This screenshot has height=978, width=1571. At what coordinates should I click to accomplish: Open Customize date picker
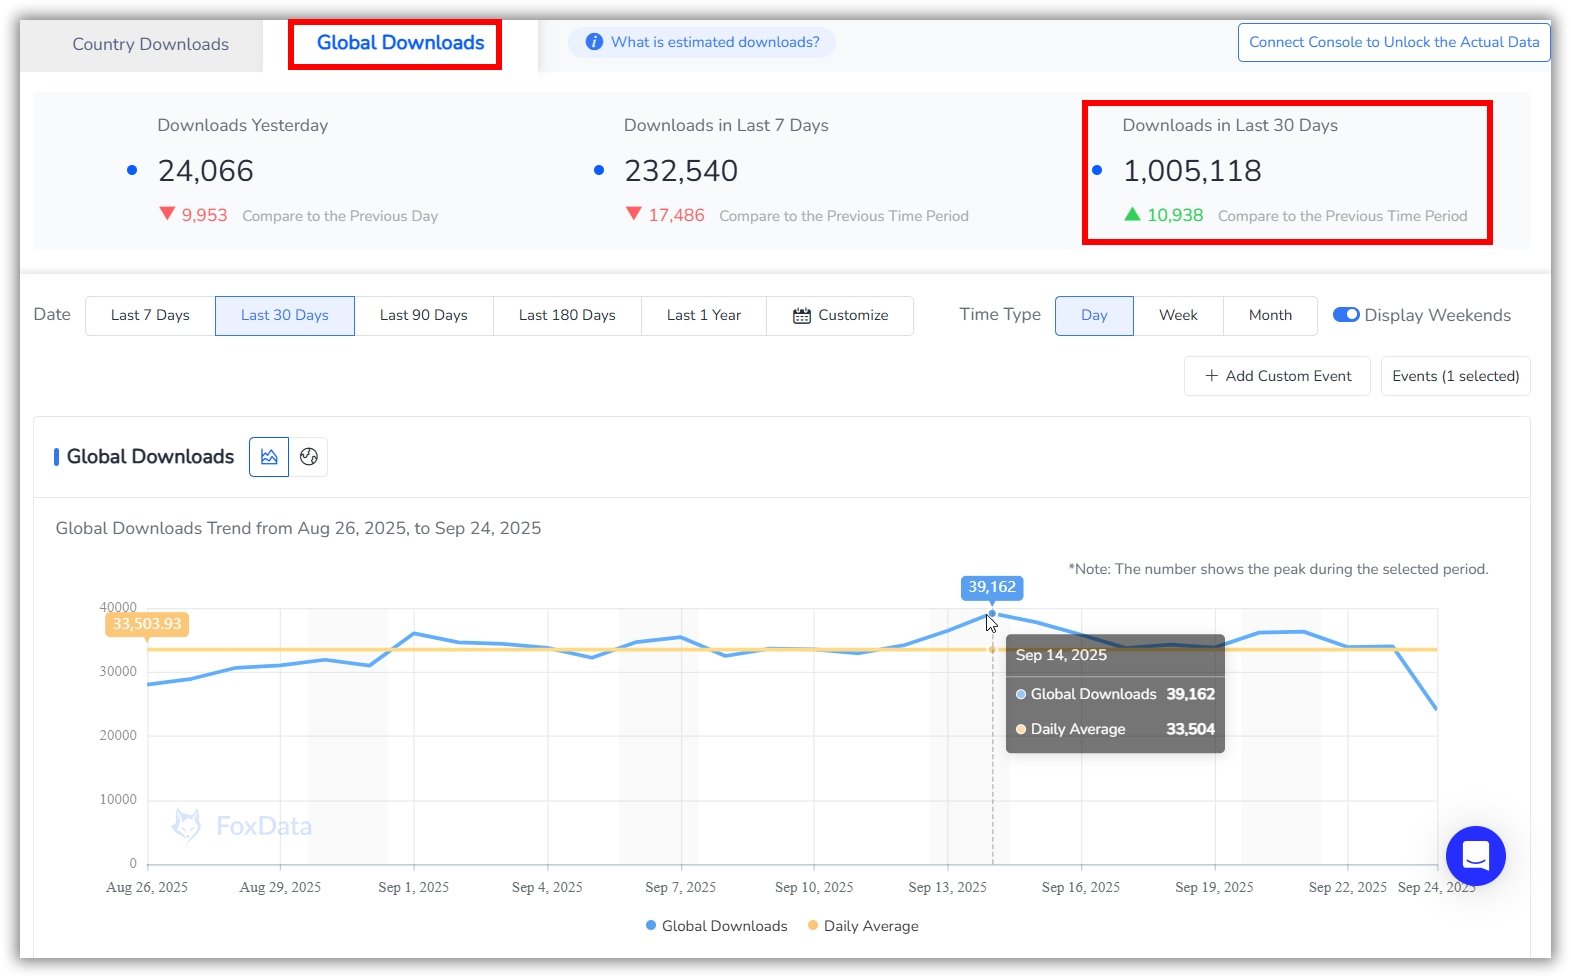pos(840,315)
